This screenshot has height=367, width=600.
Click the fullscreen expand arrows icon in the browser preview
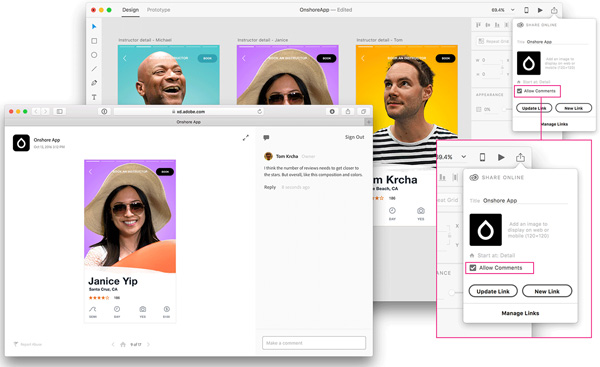coord(246,138)
